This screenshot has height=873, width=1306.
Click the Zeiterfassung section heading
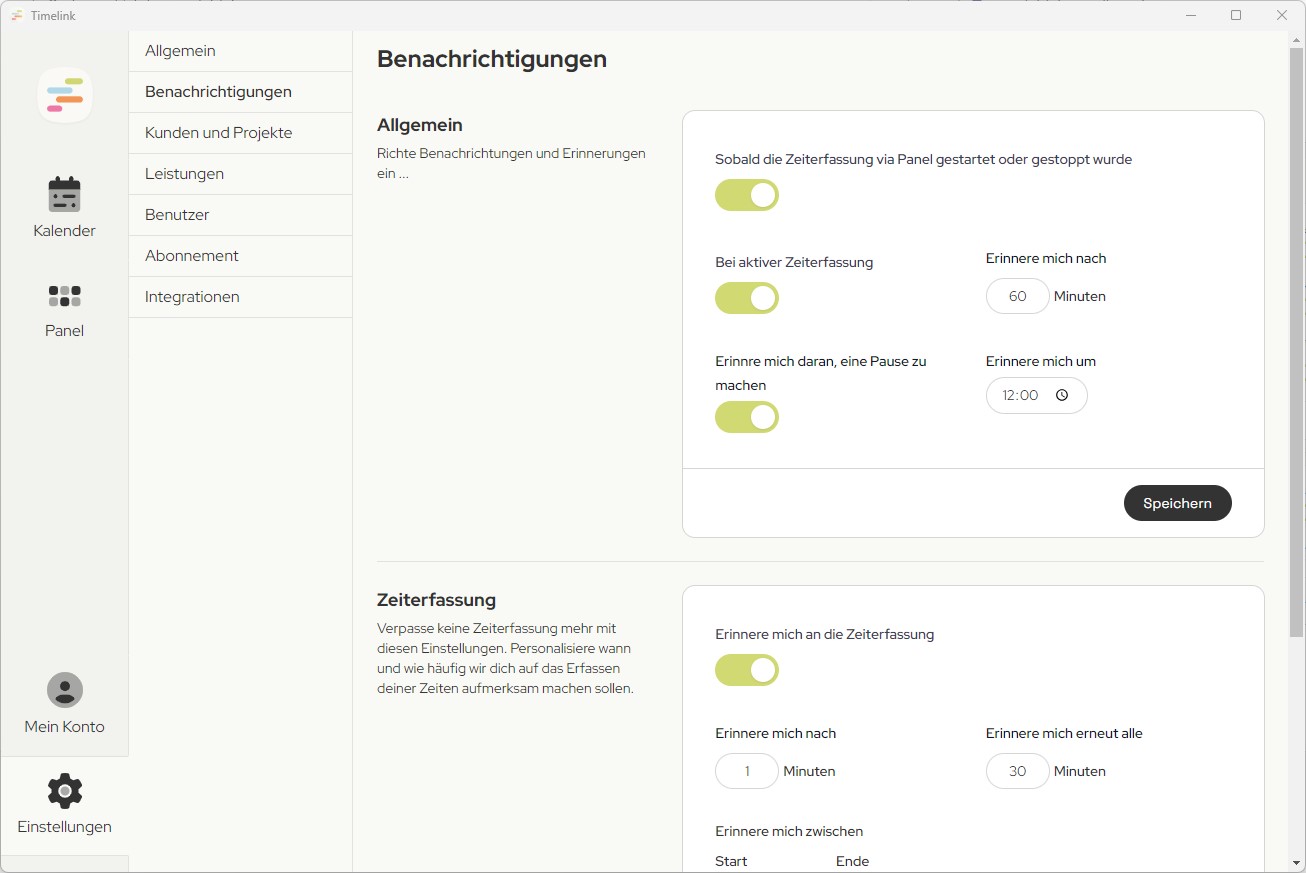(437, 600)
